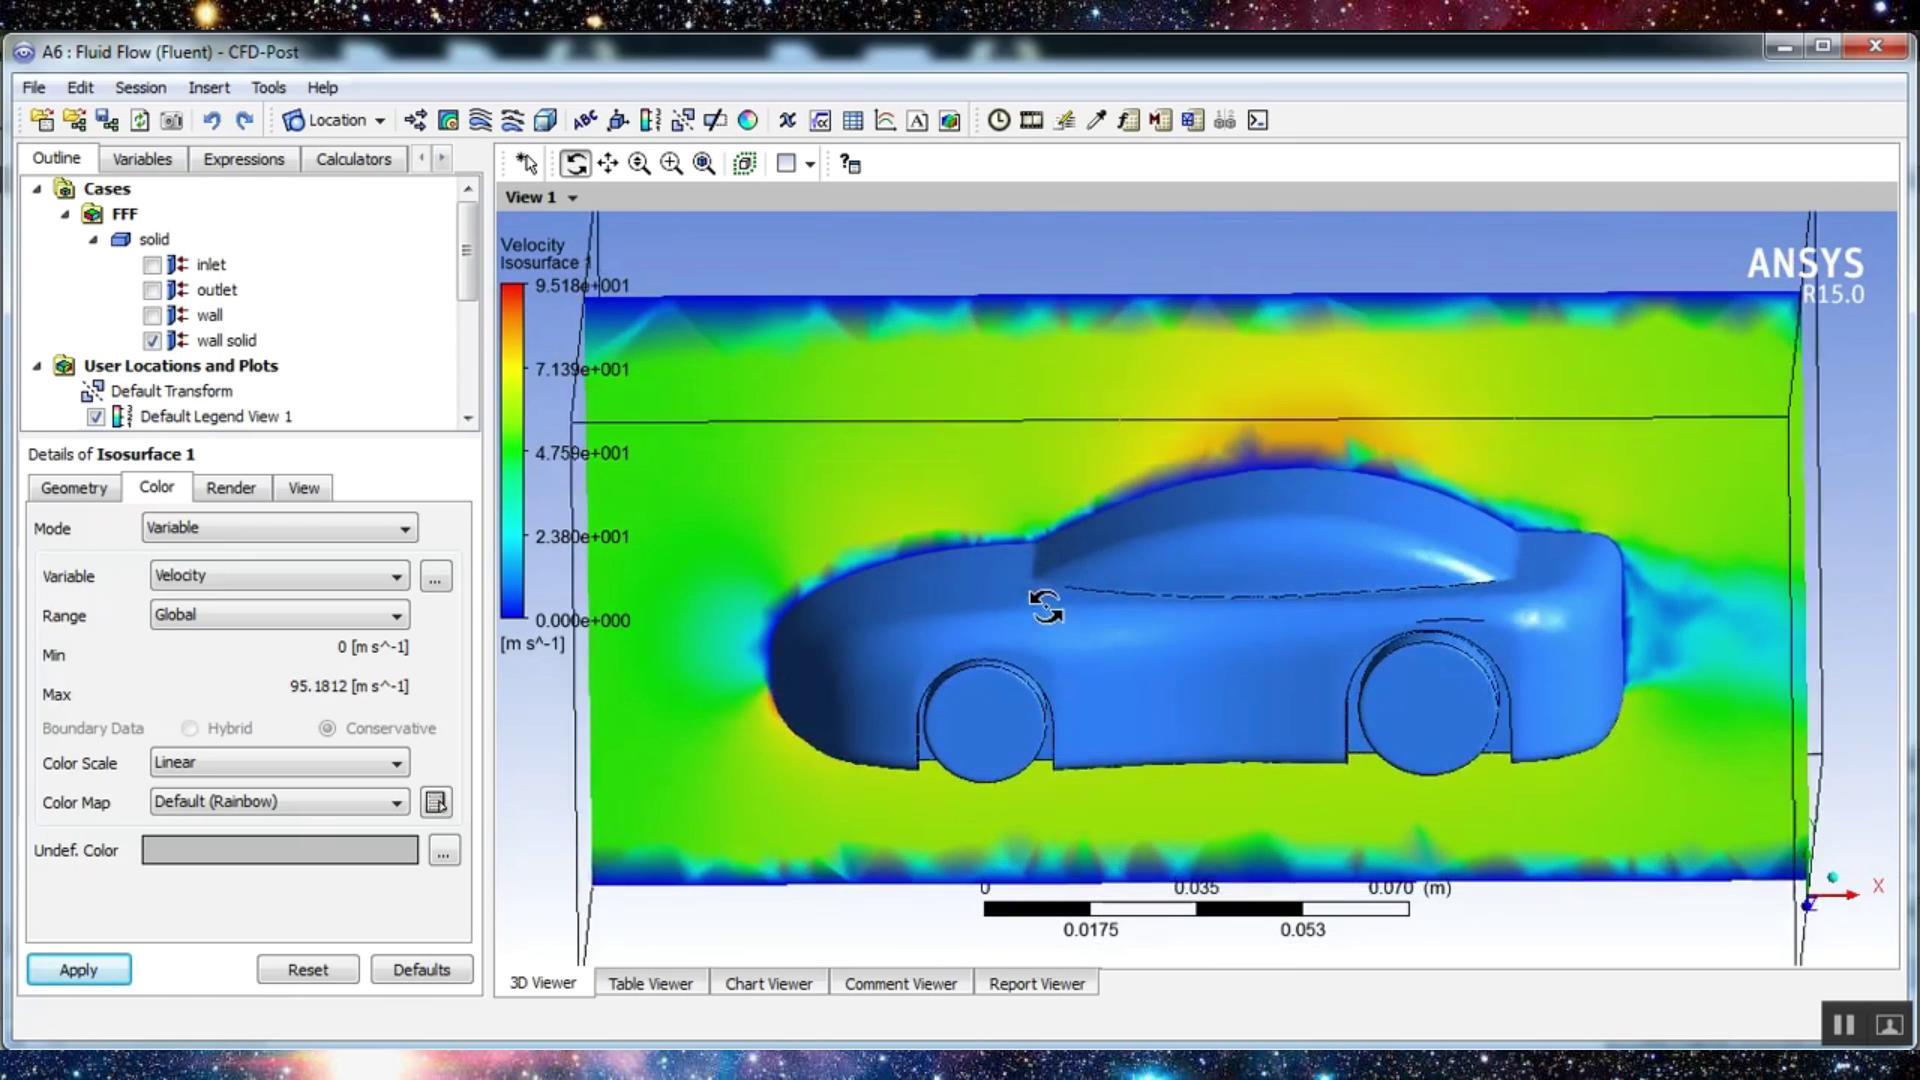Screen dimensions: 1920x1080
Task: Click the Undo arrow icon
Action: (211, 121)
